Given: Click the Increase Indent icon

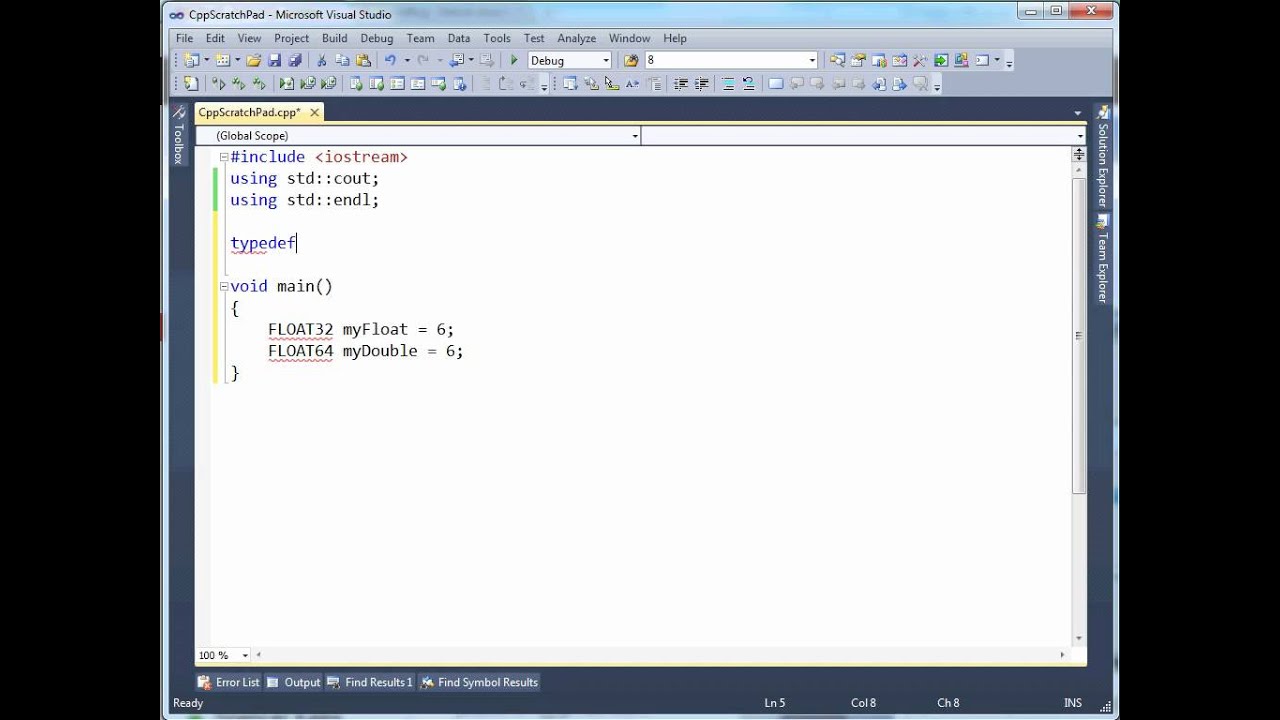Looking at the screenshot, I should tap(701, 84).
